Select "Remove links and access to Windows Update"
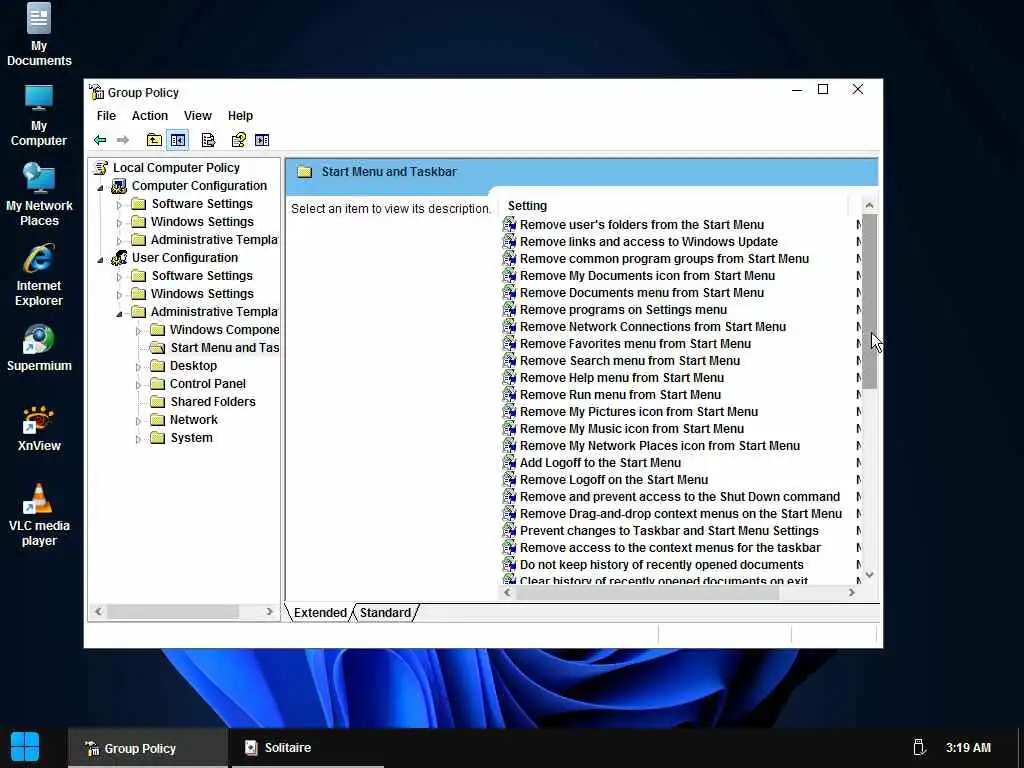The width and height of the screenshot is (1024, 768). 648,242
